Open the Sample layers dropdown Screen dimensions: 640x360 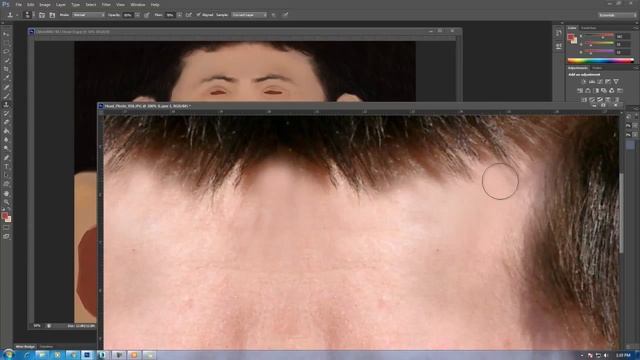(x=249, y=15)
